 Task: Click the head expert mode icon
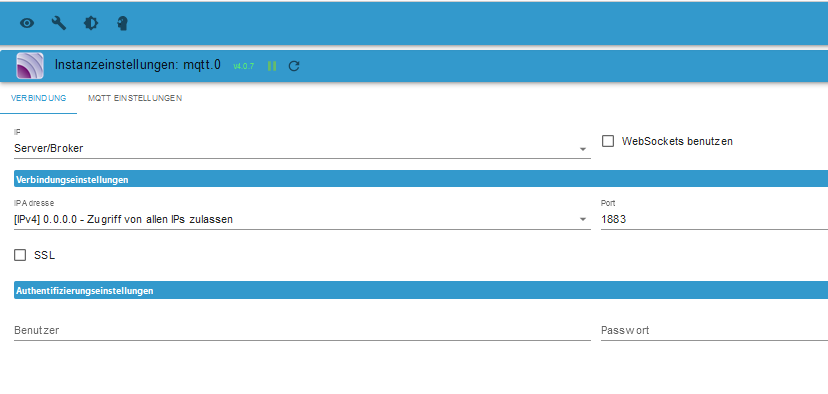pyautogui.click(x=123, y=23)
